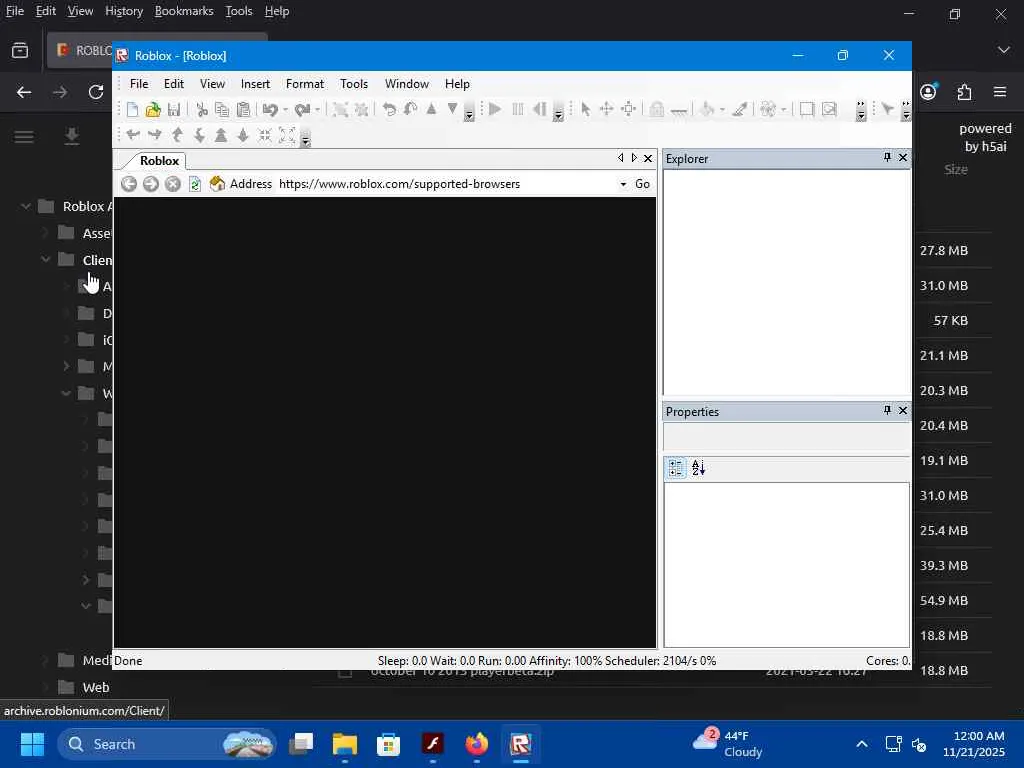
Task: Open the Material tool dropdown arrow
Action: coord(783,110)
